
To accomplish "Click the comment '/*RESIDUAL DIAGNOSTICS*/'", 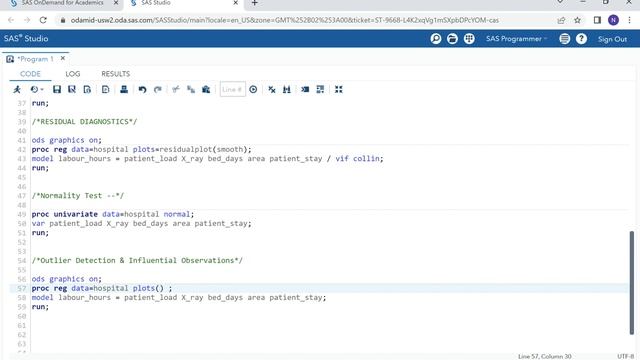I will [x=84, y=122].
